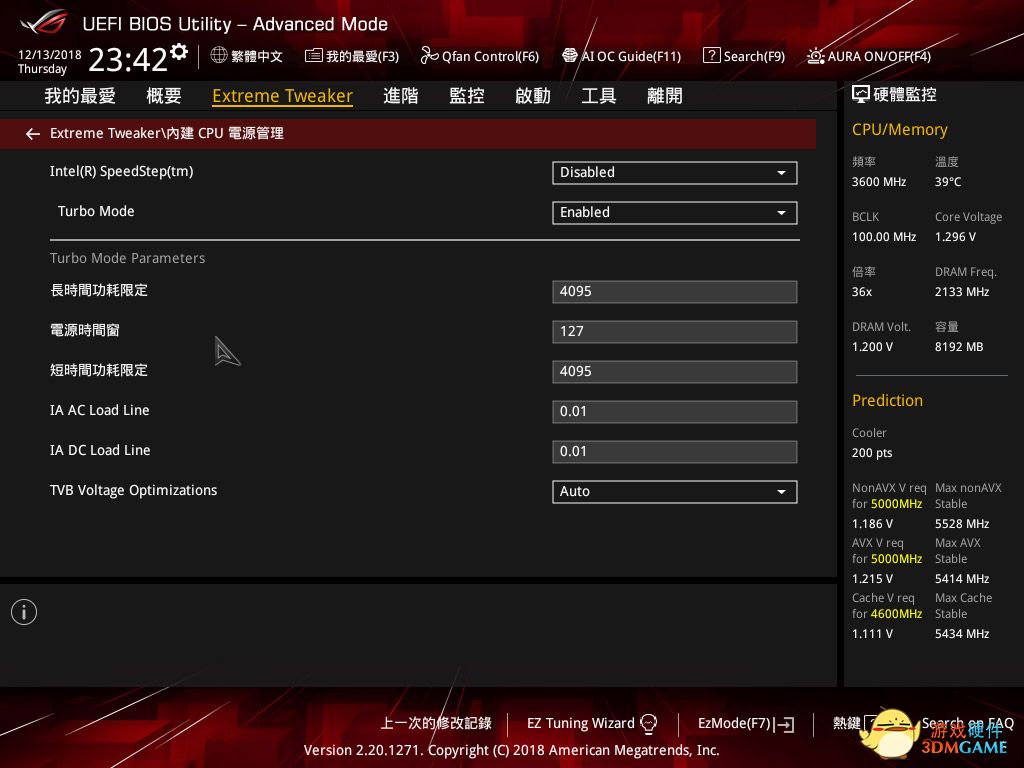Click AI OC Guide(F11) label
The image size is (1024, 768).
[632, 56]
